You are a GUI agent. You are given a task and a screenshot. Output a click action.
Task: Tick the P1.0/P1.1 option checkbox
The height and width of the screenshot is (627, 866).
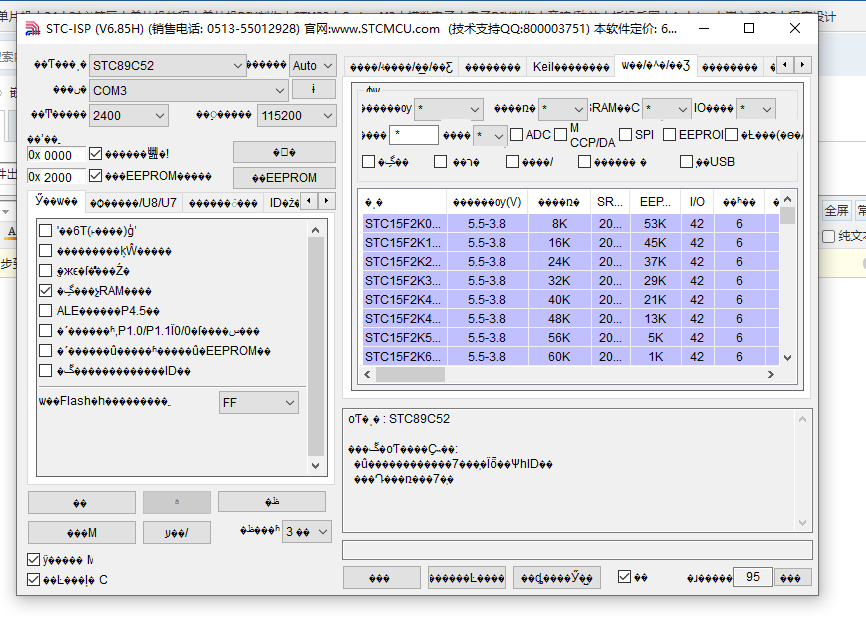[x=46, y=331]
